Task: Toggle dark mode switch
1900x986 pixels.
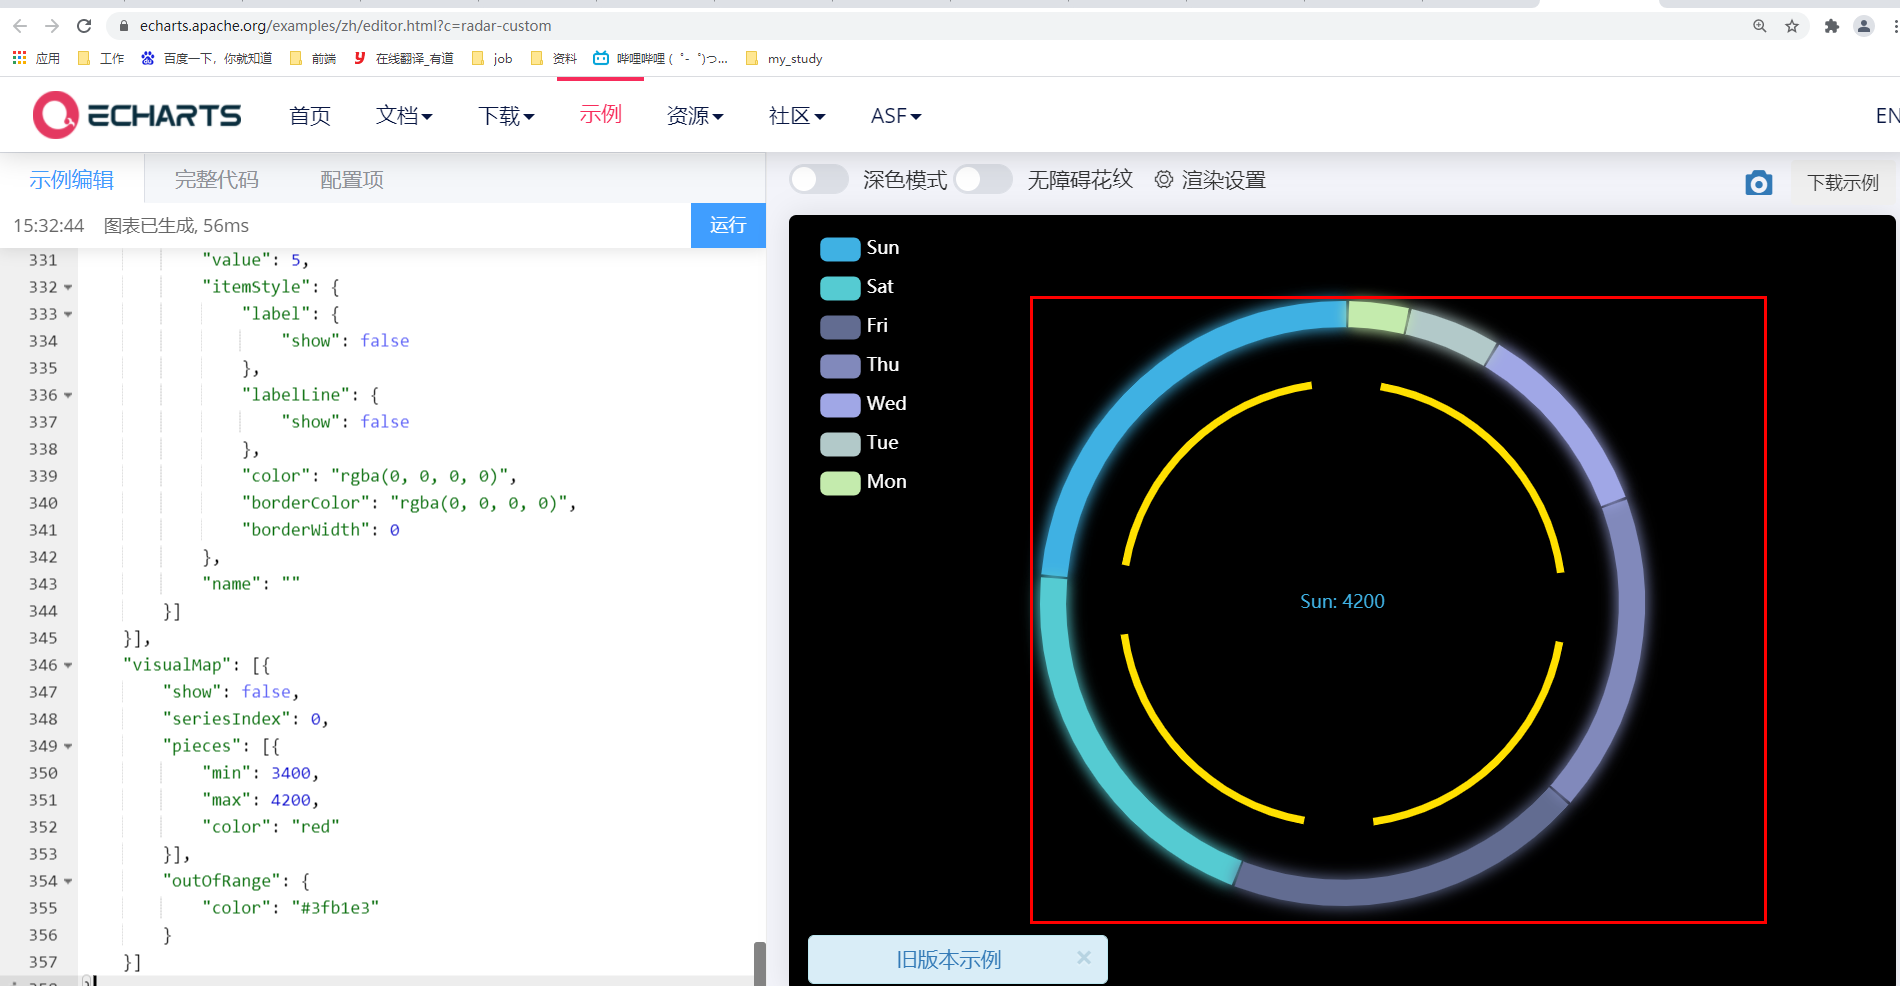Action: click(x=819, y=179)
